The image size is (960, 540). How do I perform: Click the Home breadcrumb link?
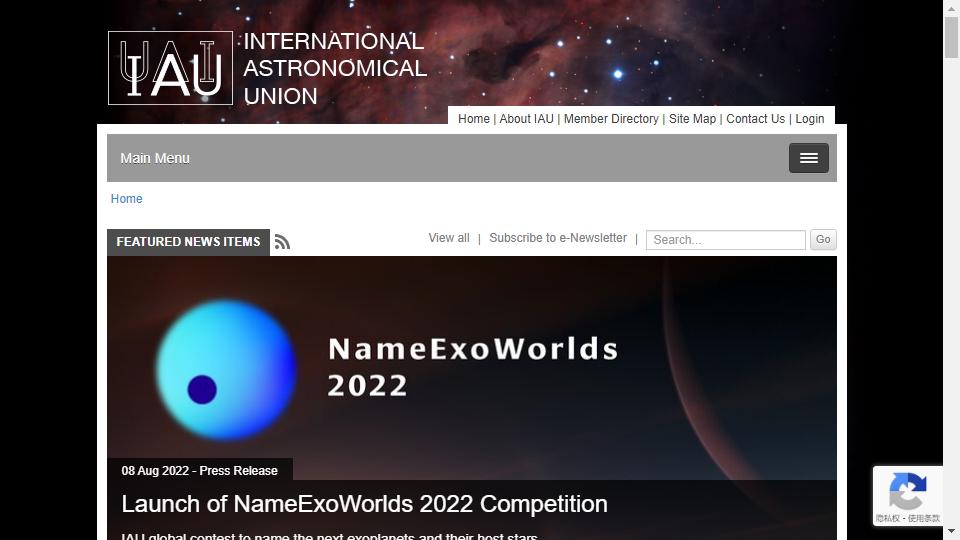[127, 198]
